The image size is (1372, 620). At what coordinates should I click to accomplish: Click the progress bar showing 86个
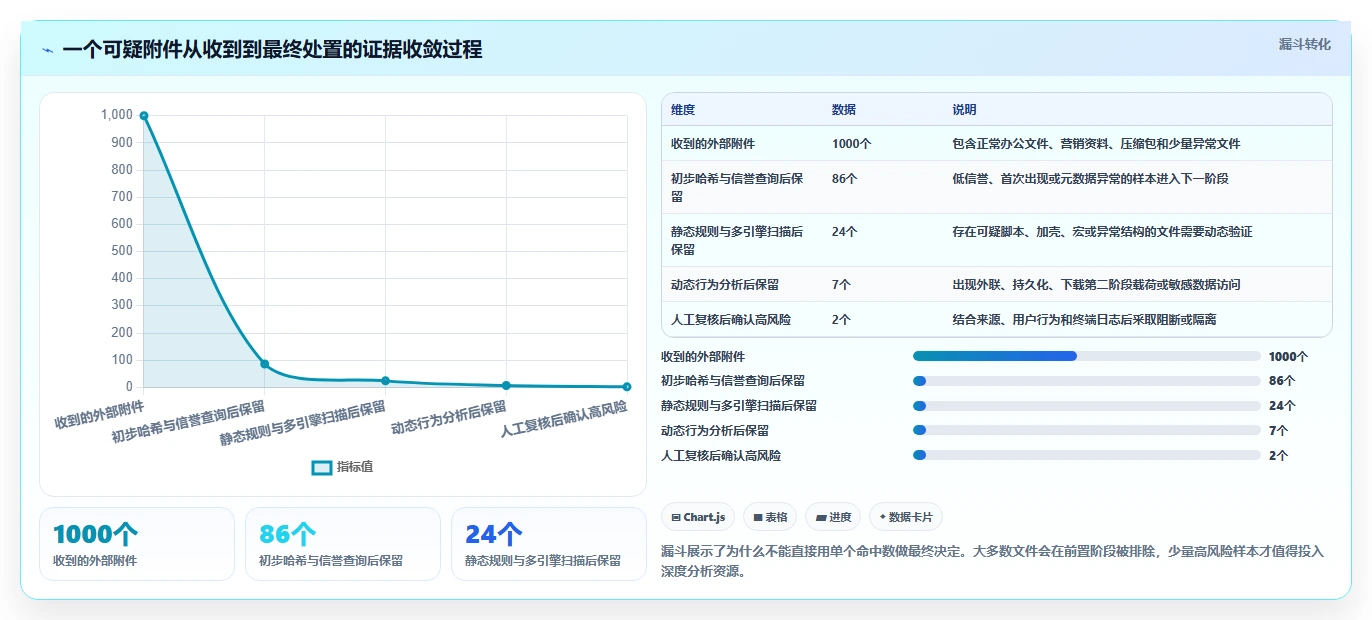(1086, 381)
